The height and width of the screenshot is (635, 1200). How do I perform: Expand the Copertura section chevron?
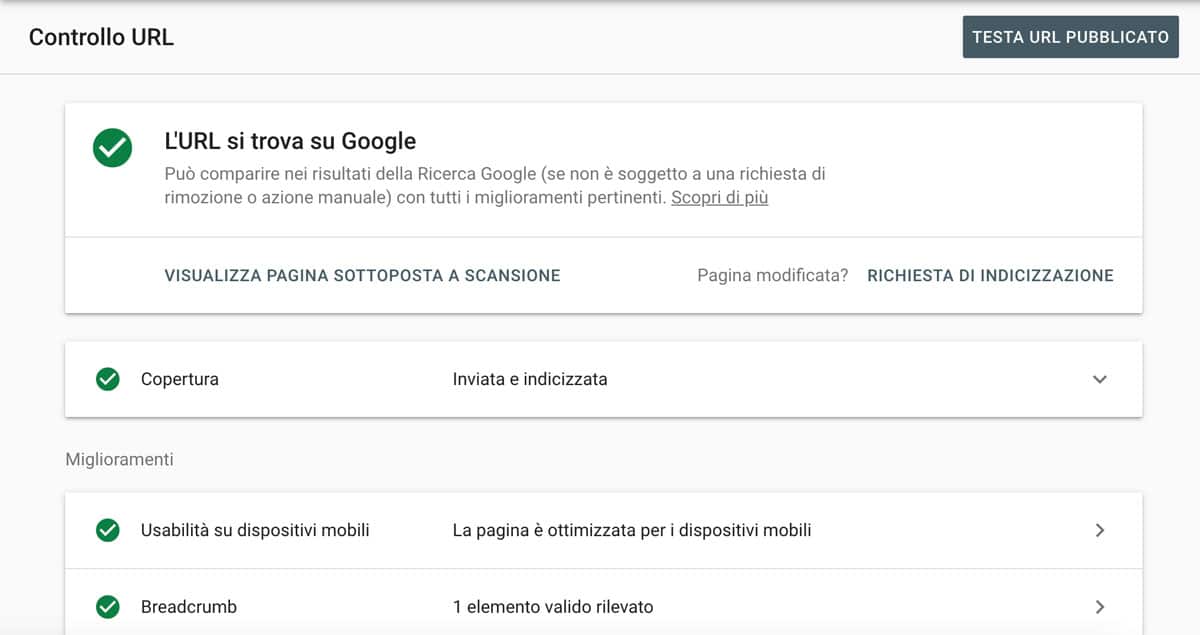click(1100, 379)
